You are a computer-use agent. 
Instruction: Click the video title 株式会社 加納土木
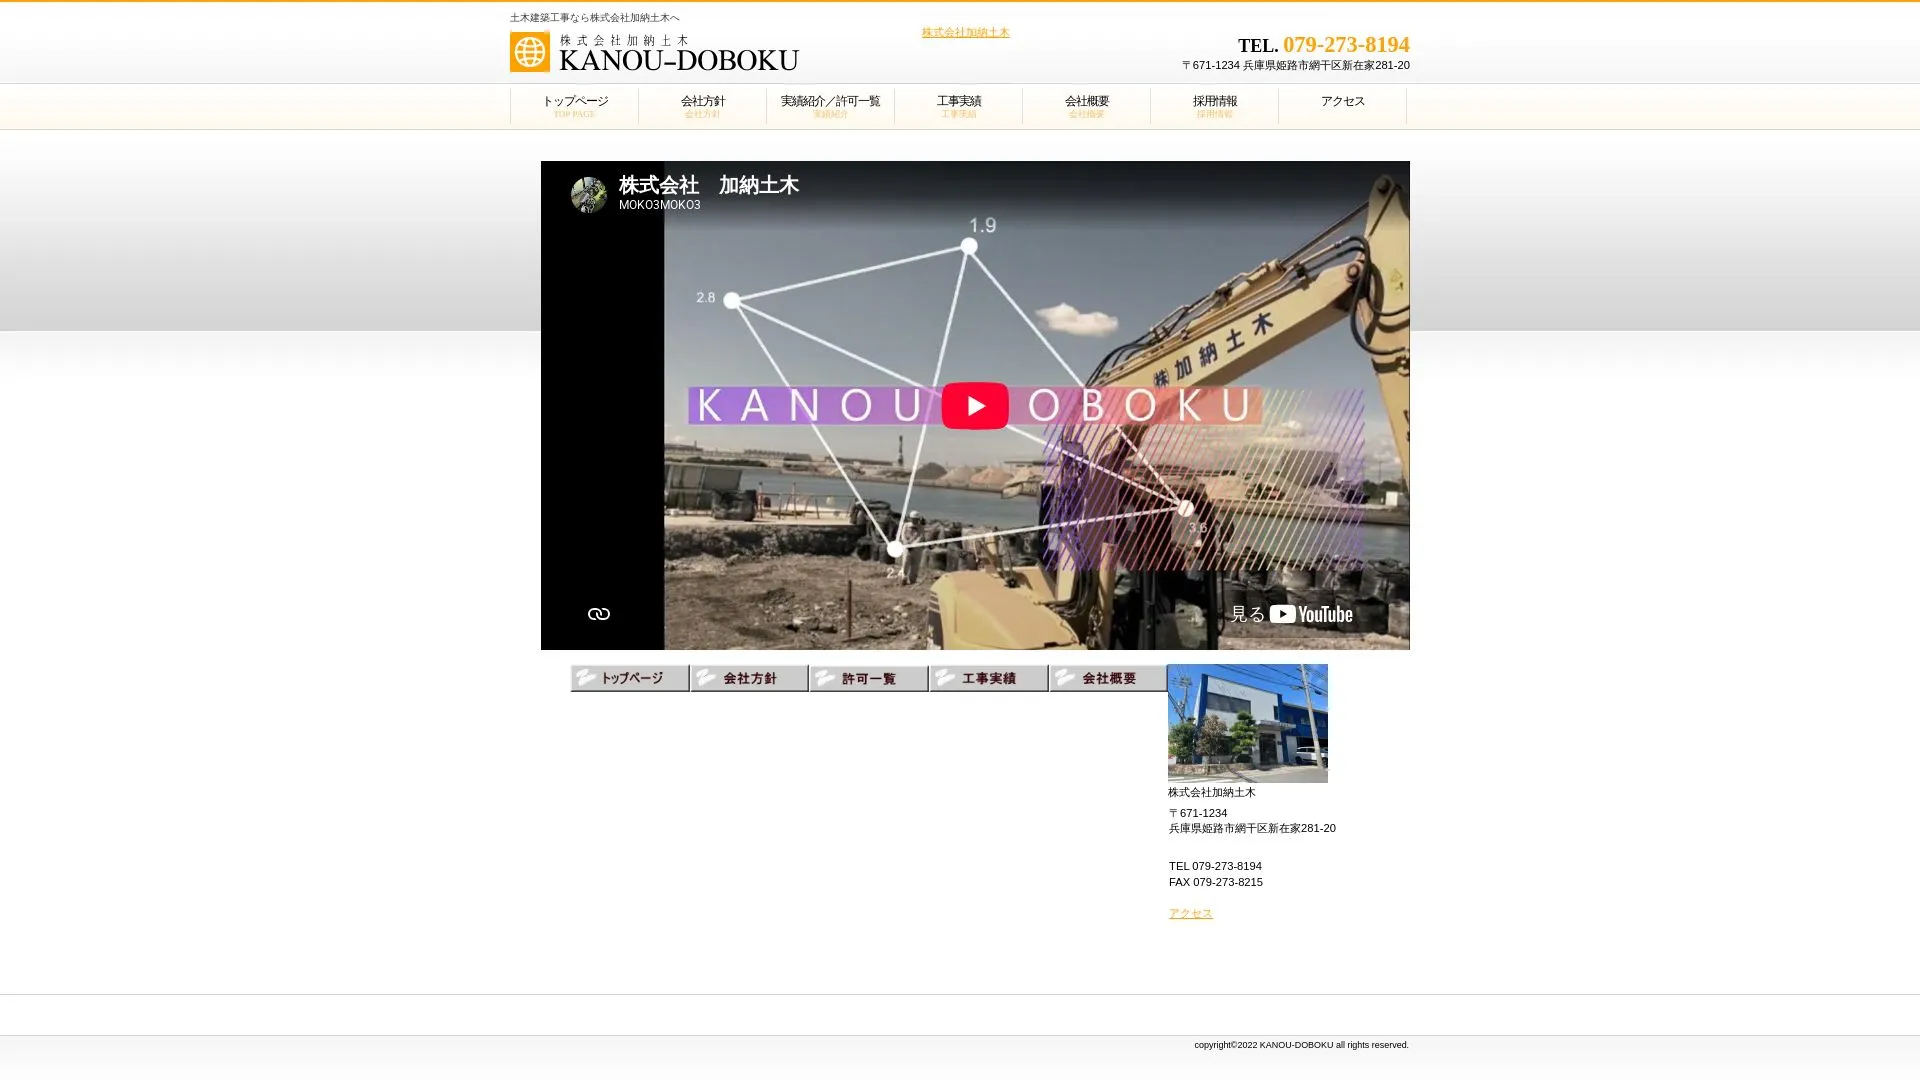tap(708, 185)
